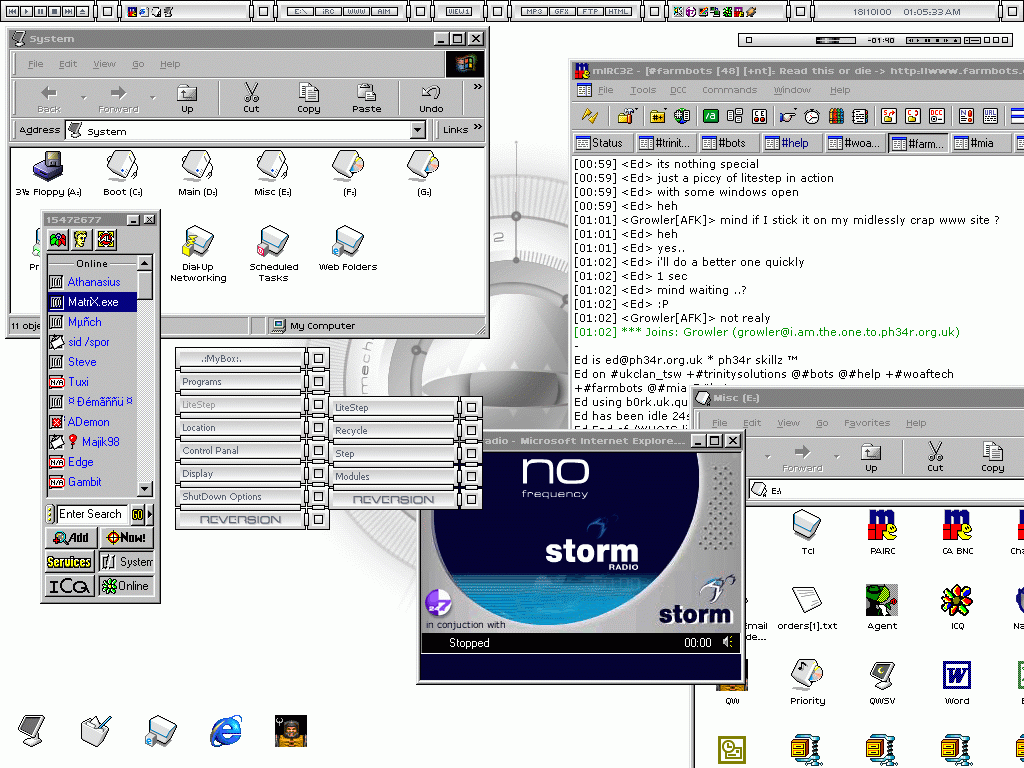Screen dimensions: 1024x768
Task: Open the Address bar dropdown in System window
Action: pyautogui.click(x=418, y=131)
